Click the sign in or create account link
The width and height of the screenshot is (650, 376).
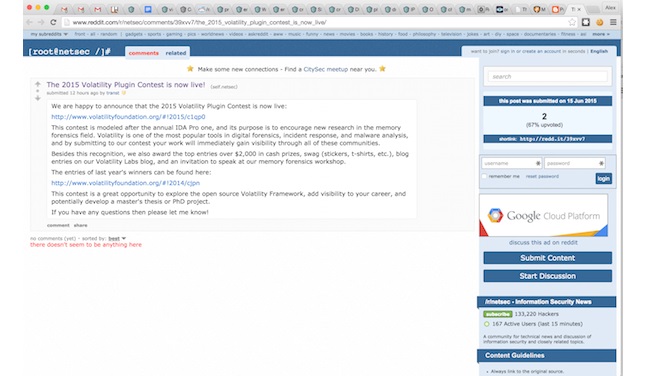click(x=543, y=51)
